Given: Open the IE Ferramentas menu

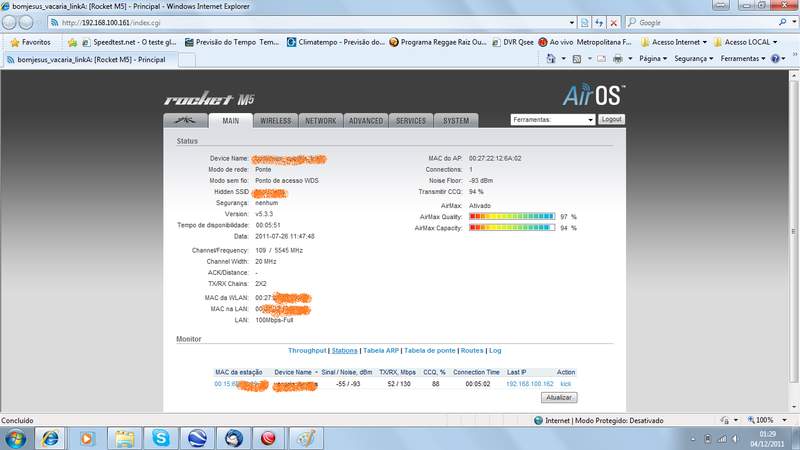Looking at the screenshot, I should point(743,59).
